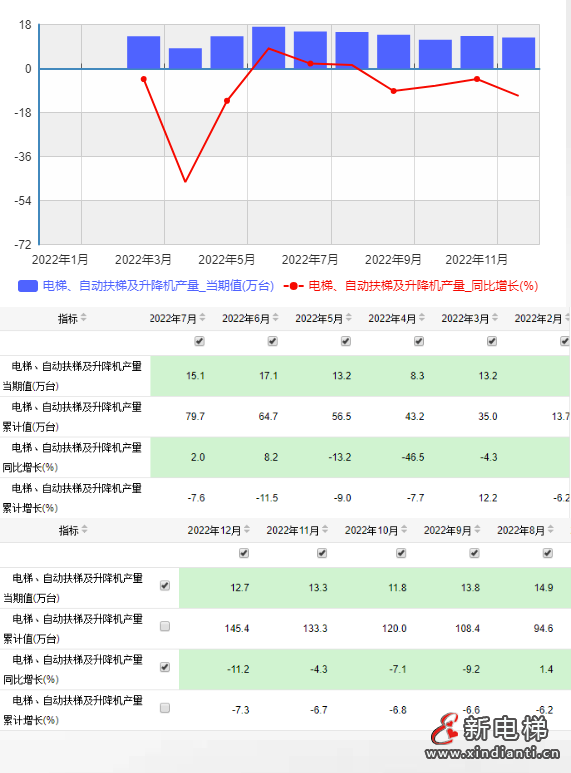Click the 43.2 cumulative value cell
Image resolution: width=571 pixels, height=773 pixels.
pyautogui.click(x=415, y=417)
